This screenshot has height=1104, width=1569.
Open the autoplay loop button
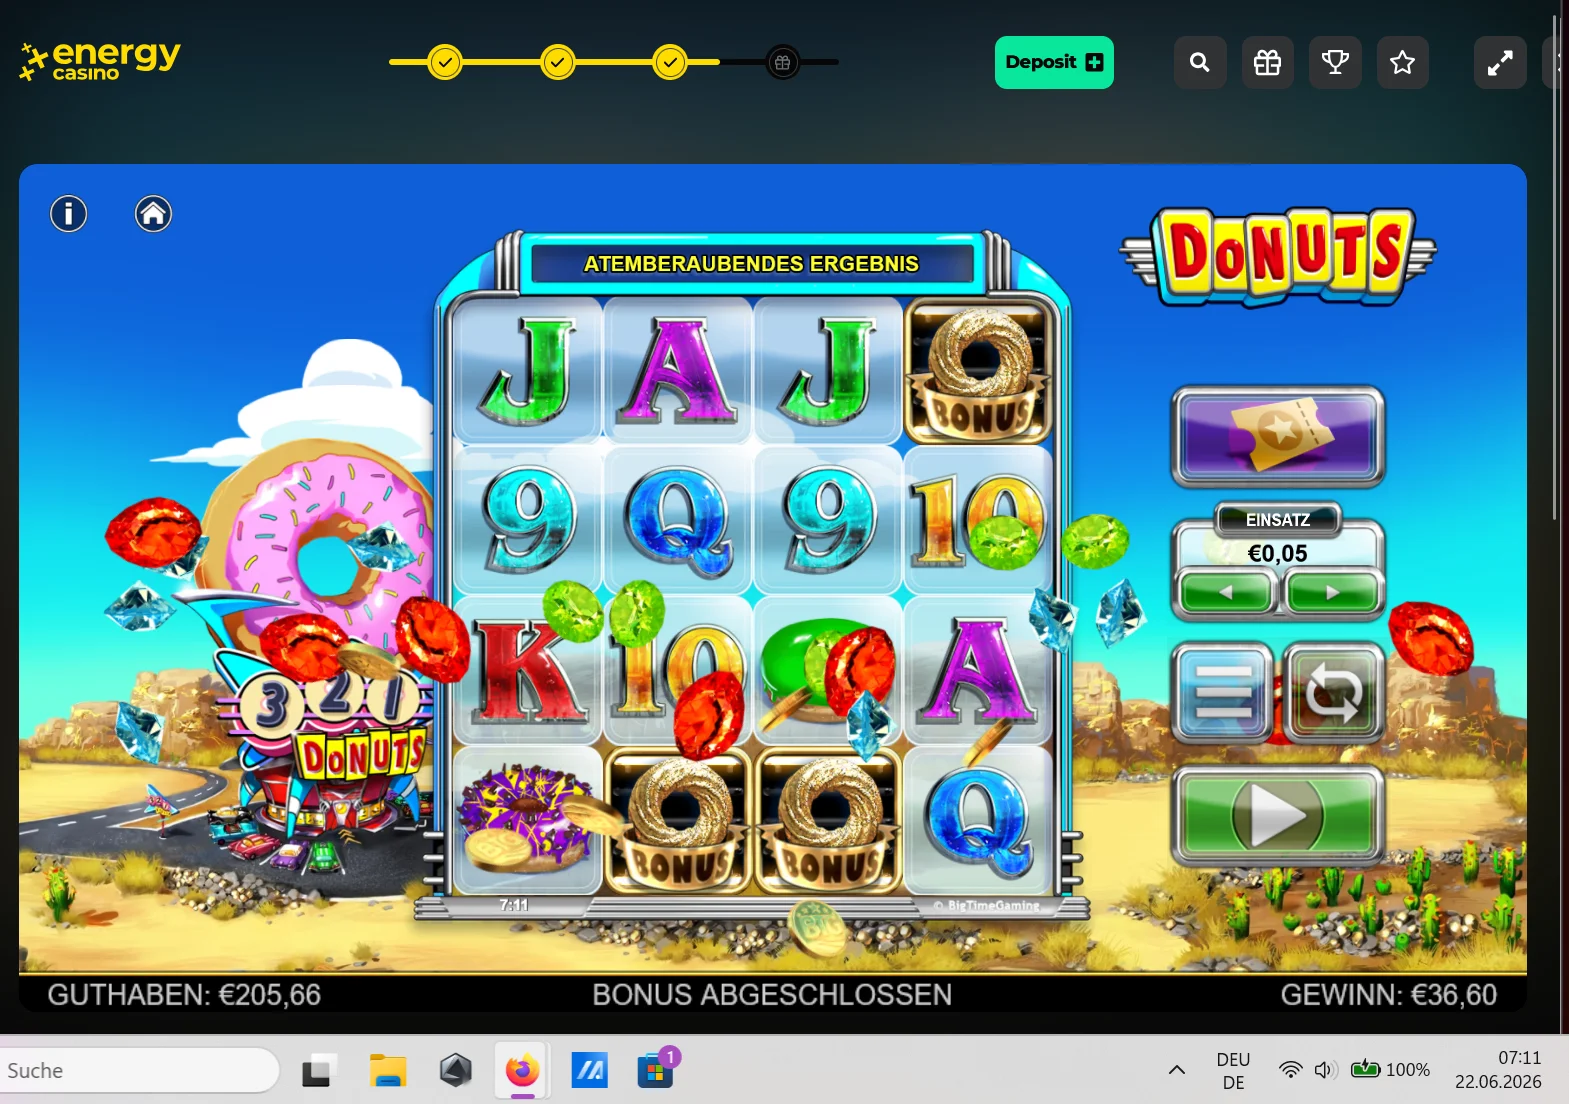pos(1334,692)
